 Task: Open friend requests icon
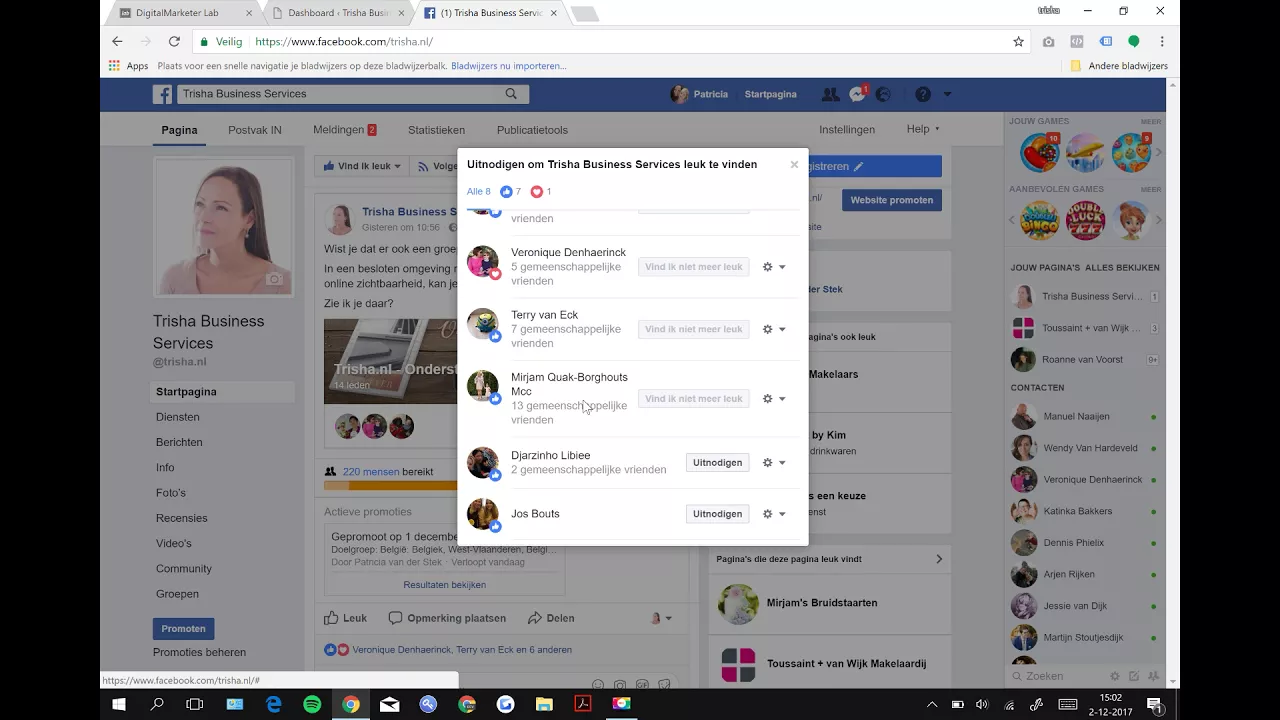[x=830, y=94]
